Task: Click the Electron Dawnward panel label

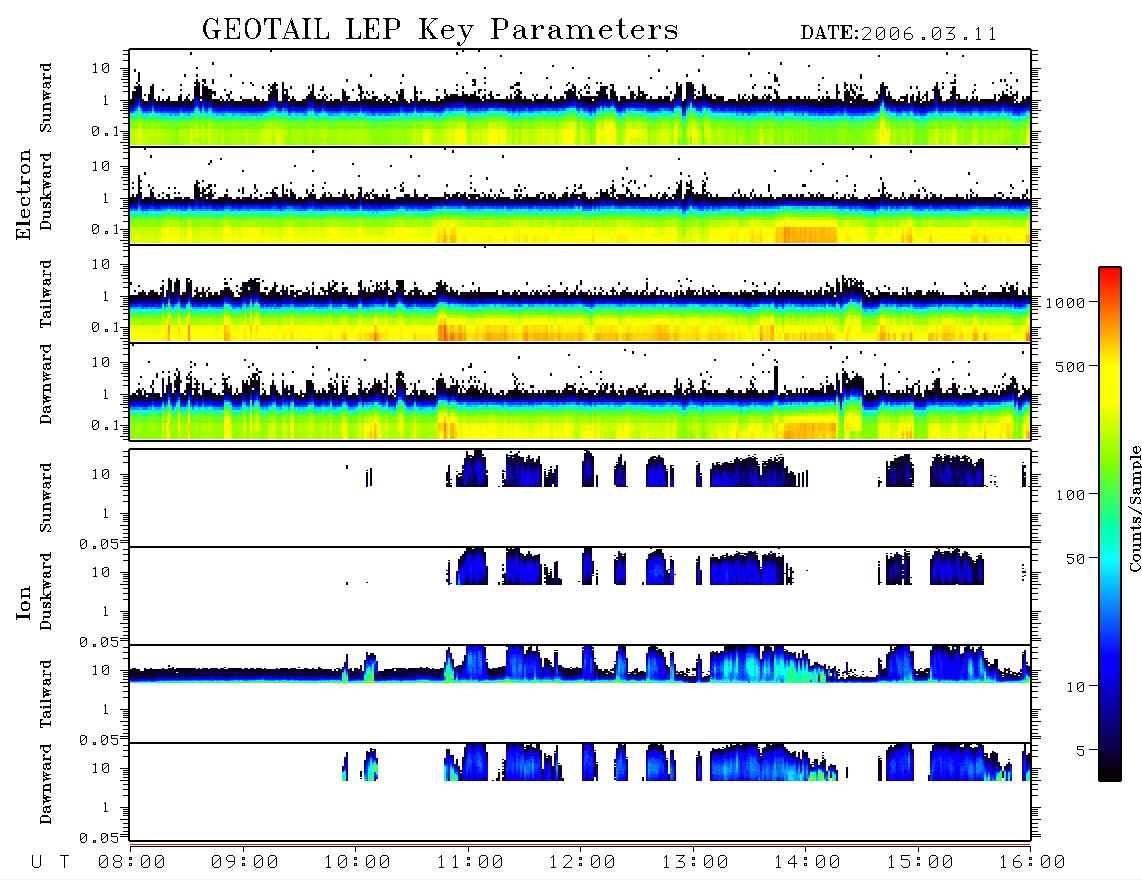Action: (x=46, y=385)
